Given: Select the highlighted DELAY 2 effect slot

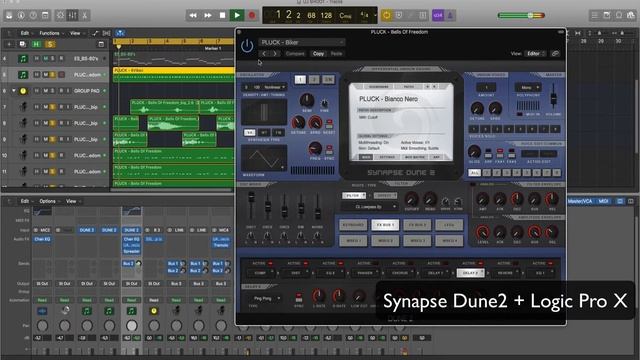Looking at the screenshot, I should 470,273.
